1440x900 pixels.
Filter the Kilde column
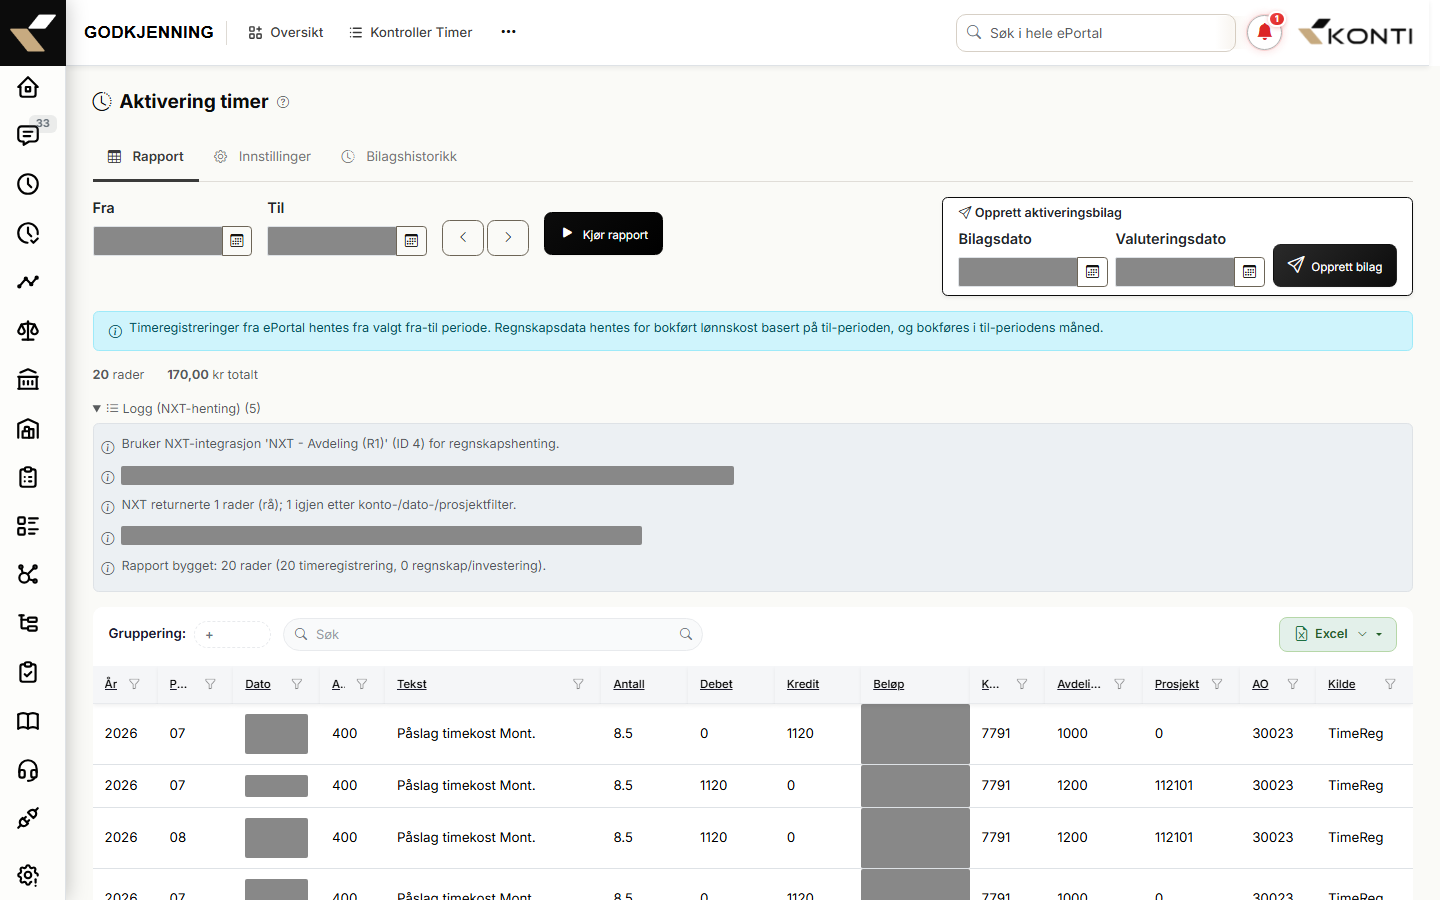tap(1390, 684)
